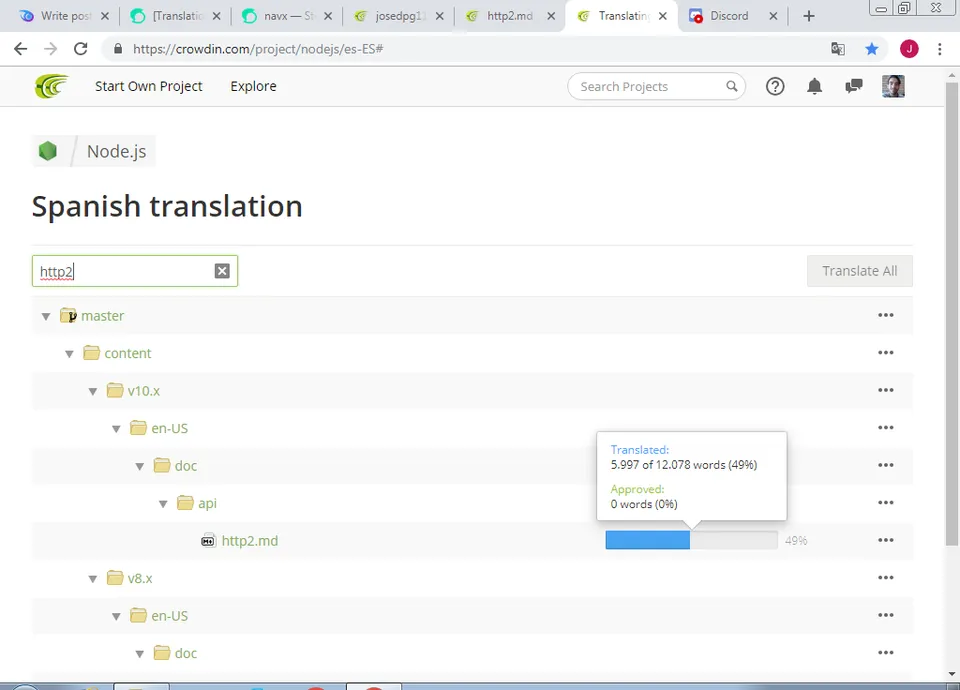Close the Discord browser tab
Screen dimensions: 960x690
[x=773, y=17]
